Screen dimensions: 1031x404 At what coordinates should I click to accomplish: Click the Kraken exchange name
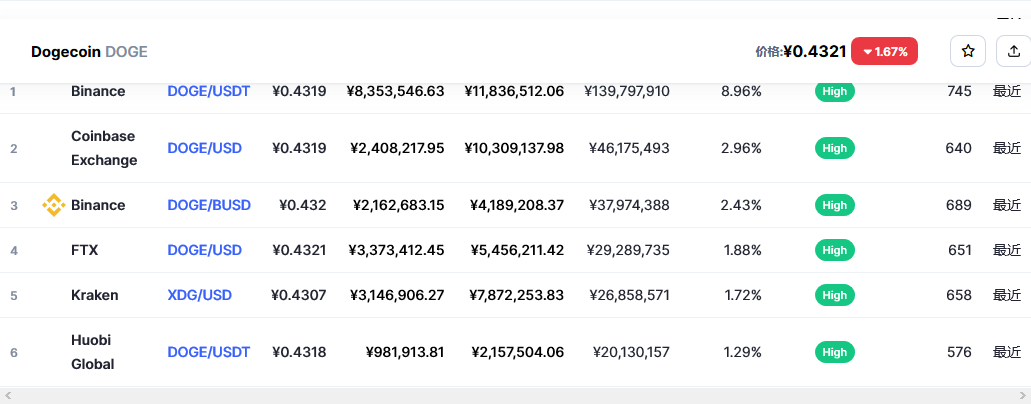pyautogui.click(x=94, y=295)
